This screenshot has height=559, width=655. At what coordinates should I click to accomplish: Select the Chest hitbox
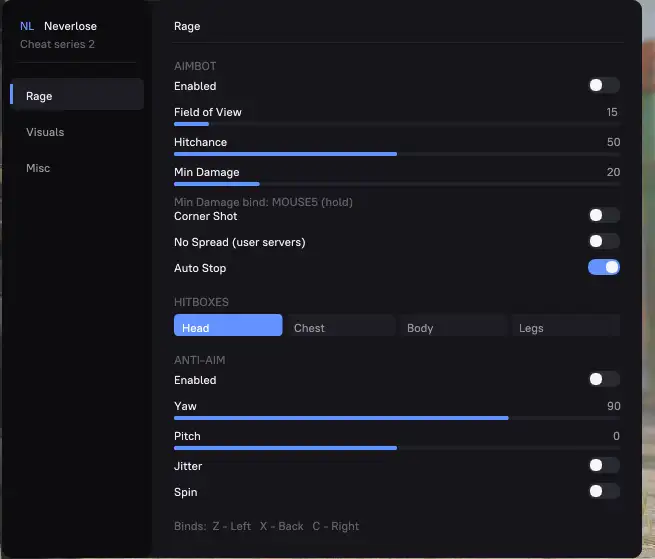point(341,325)
